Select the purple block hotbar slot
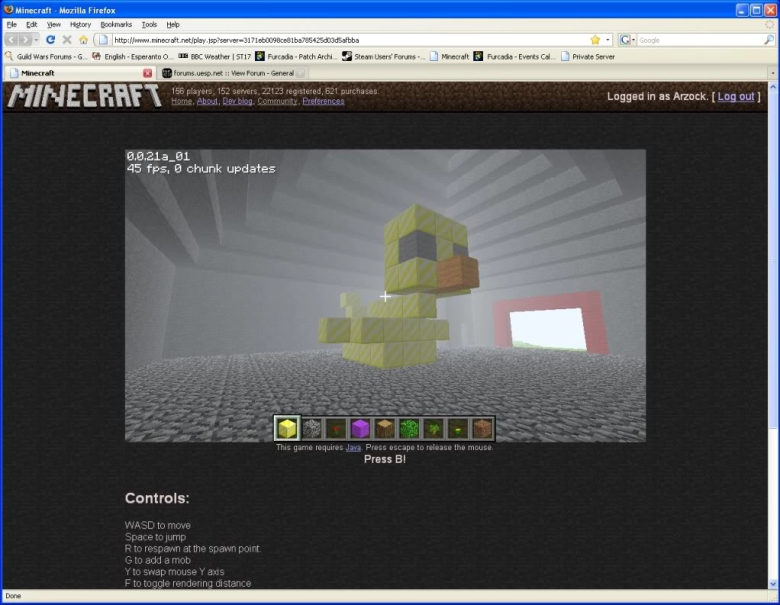Viewport: 780px width, 605px height. 361,428
